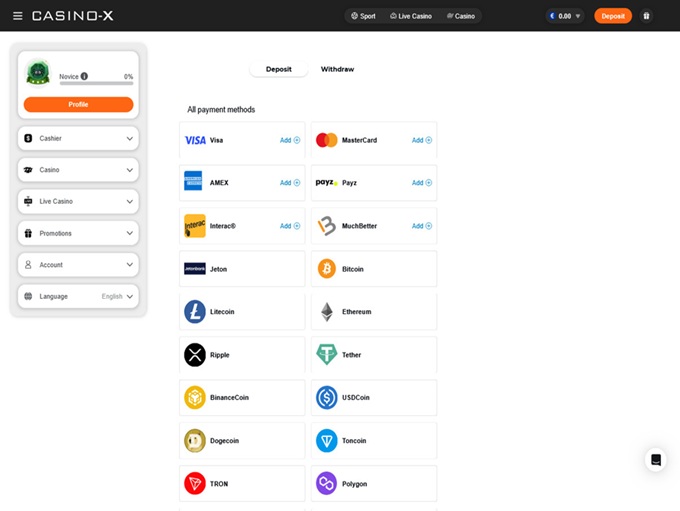The height and width of the screenshot is (511, 680).
Task: Click the Novice level progress bar
Action: tap(96, 84)
